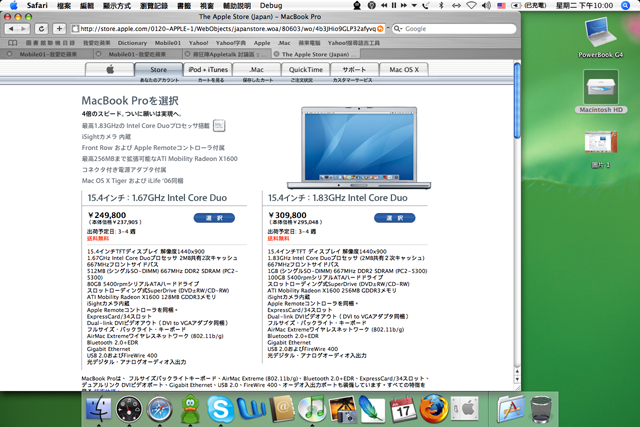Open the Mac OS X navigation tab
The image size is (640, 427).
pos(404,69)
